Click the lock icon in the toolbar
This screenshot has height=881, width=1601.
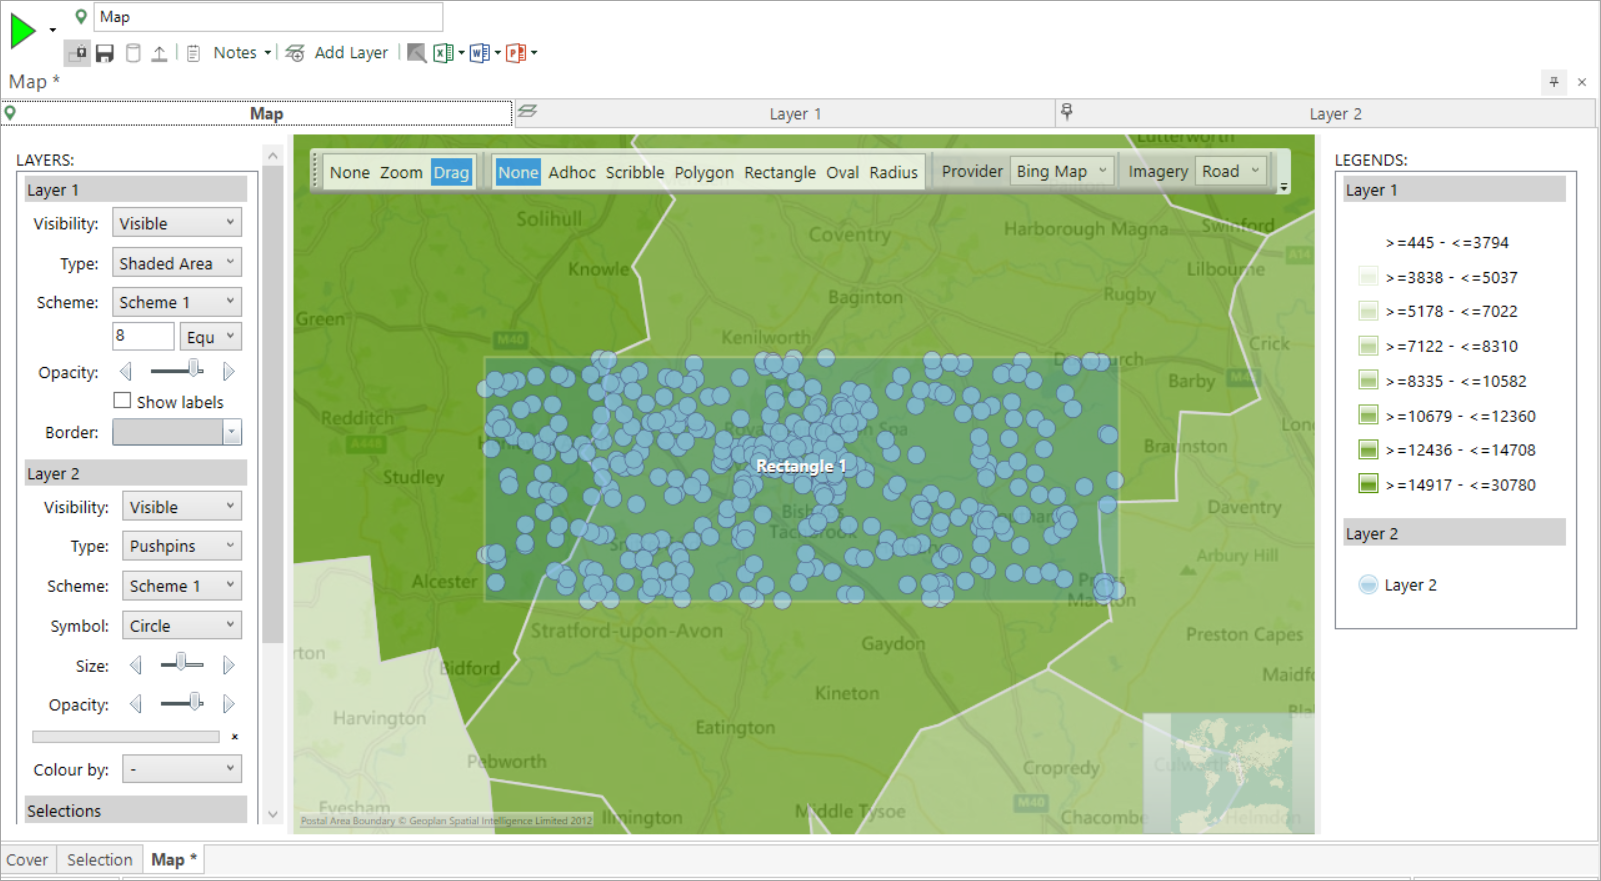(x=77, y=53)
